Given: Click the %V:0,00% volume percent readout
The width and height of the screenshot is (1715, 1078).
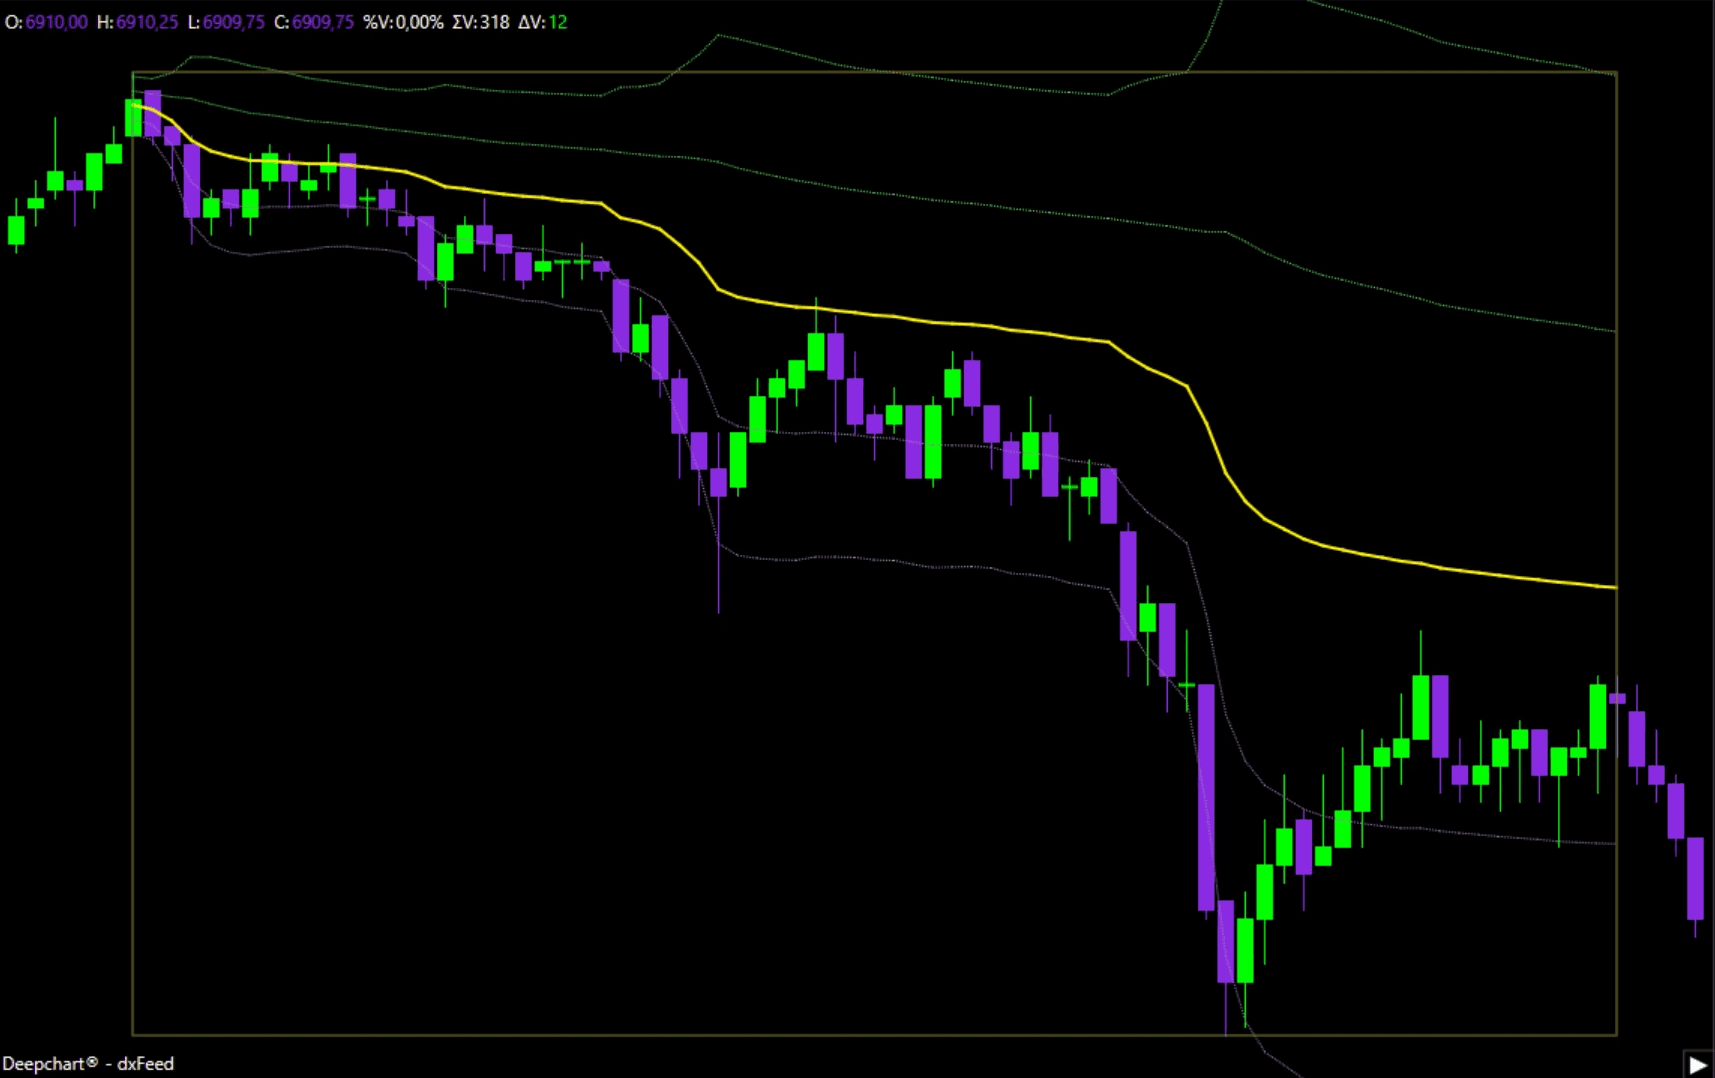Looking at the screenshot, I should 403,22.
